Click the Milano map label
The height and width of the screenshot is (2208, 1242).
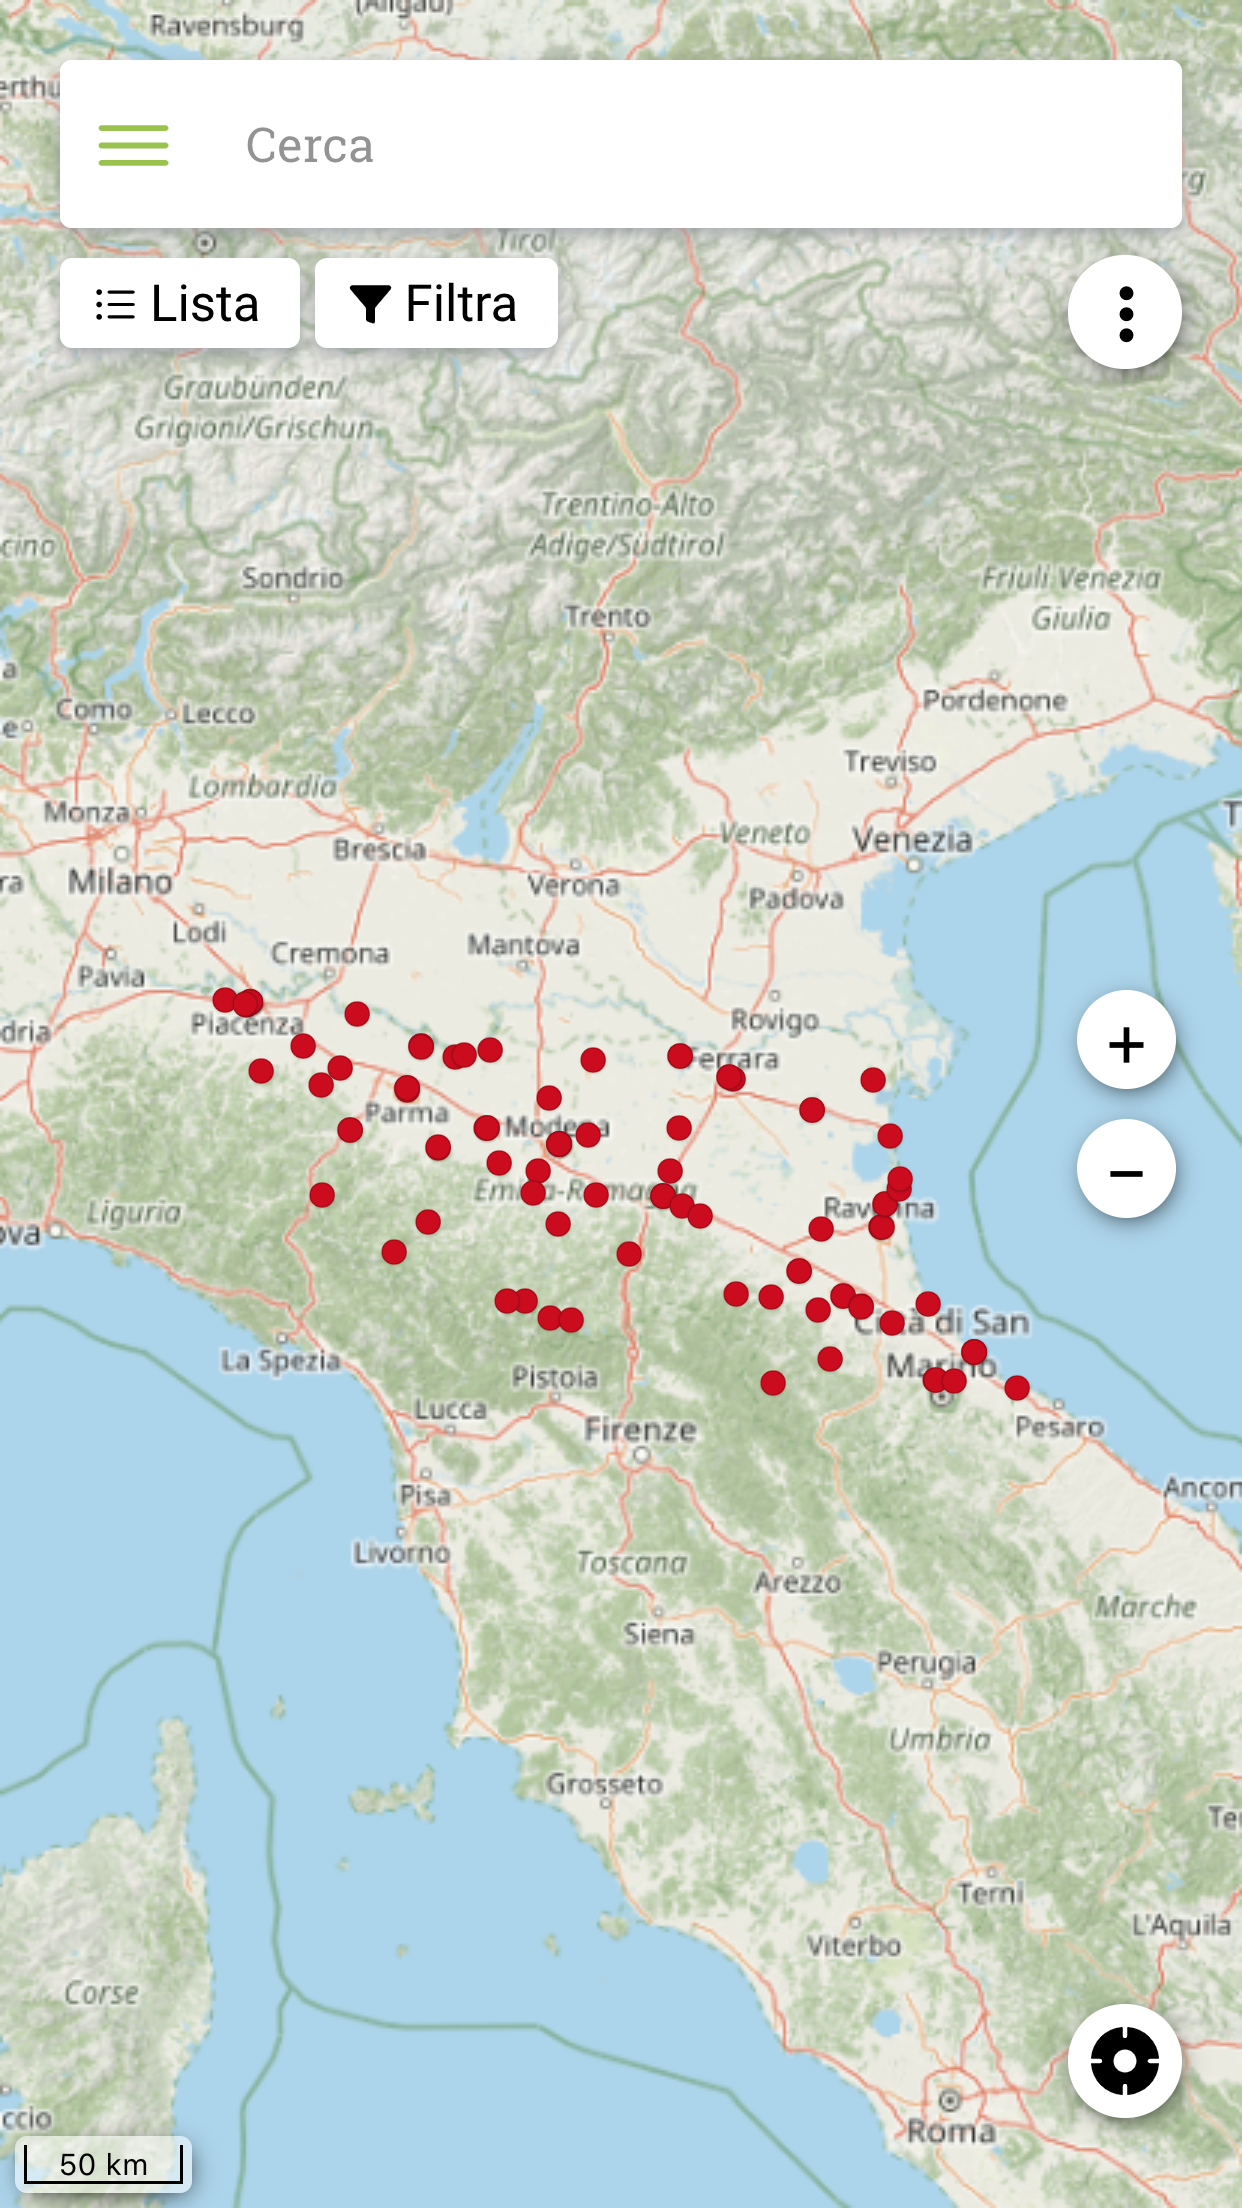tap(120, 882)
